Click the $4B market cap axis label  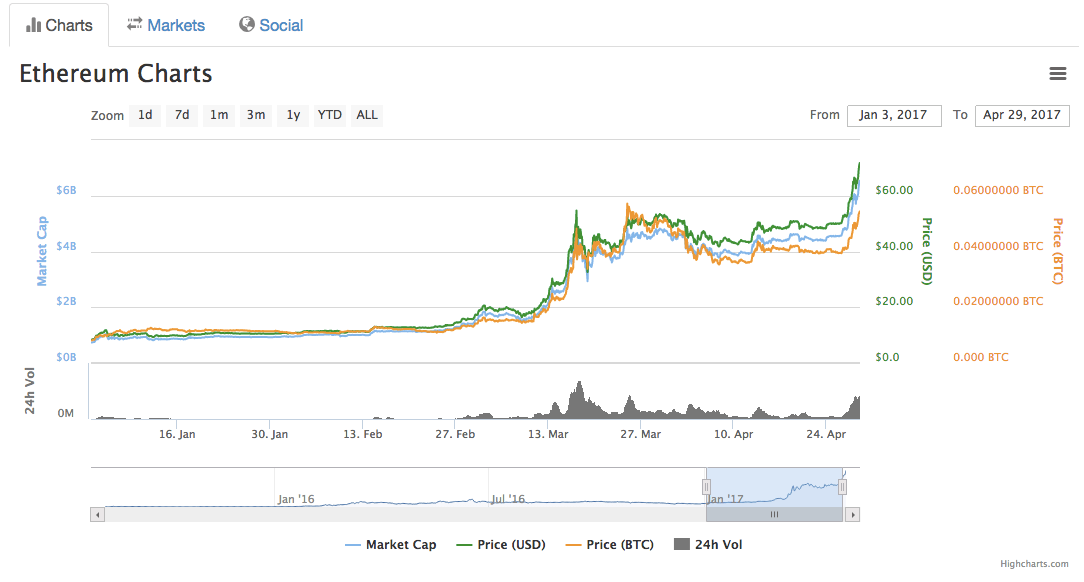[66, 246]
